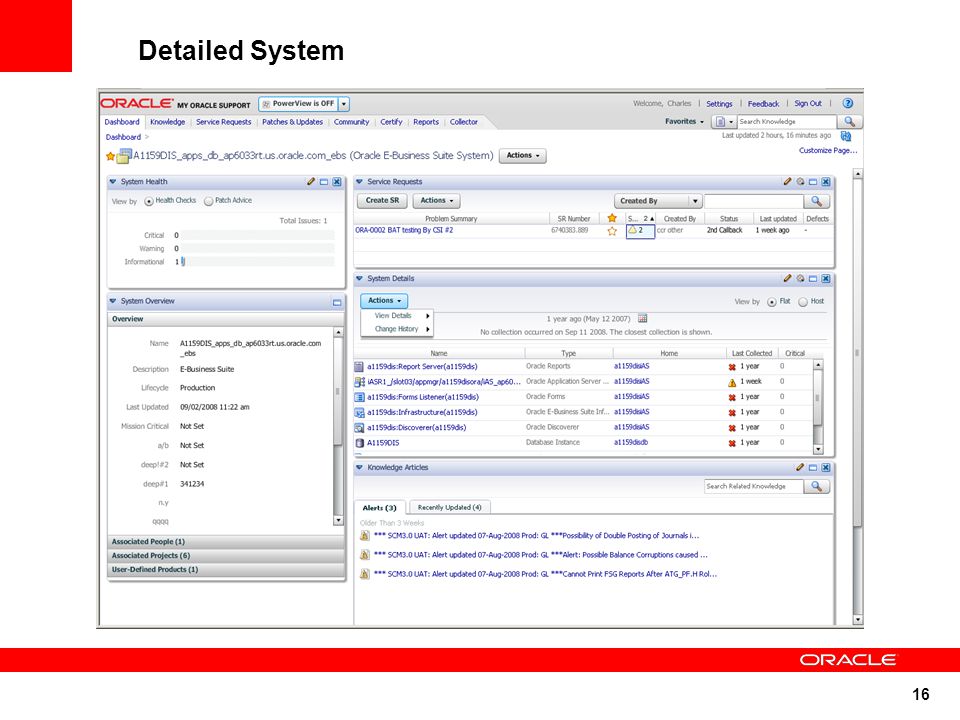
Task: Collapse the Knowledge Articles panel triangle
Action: (x=359, y=467)
